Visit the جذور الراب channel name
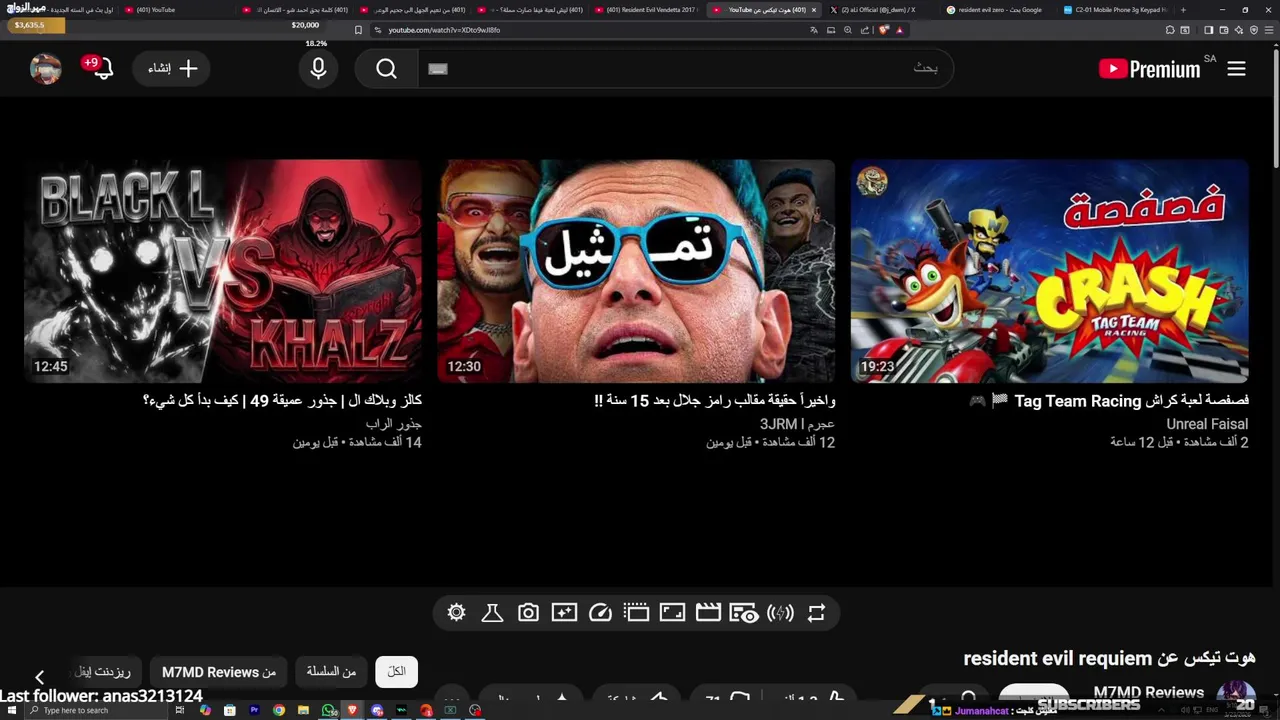This screenshot has width=1280, height=720. [x=394, y=424]
